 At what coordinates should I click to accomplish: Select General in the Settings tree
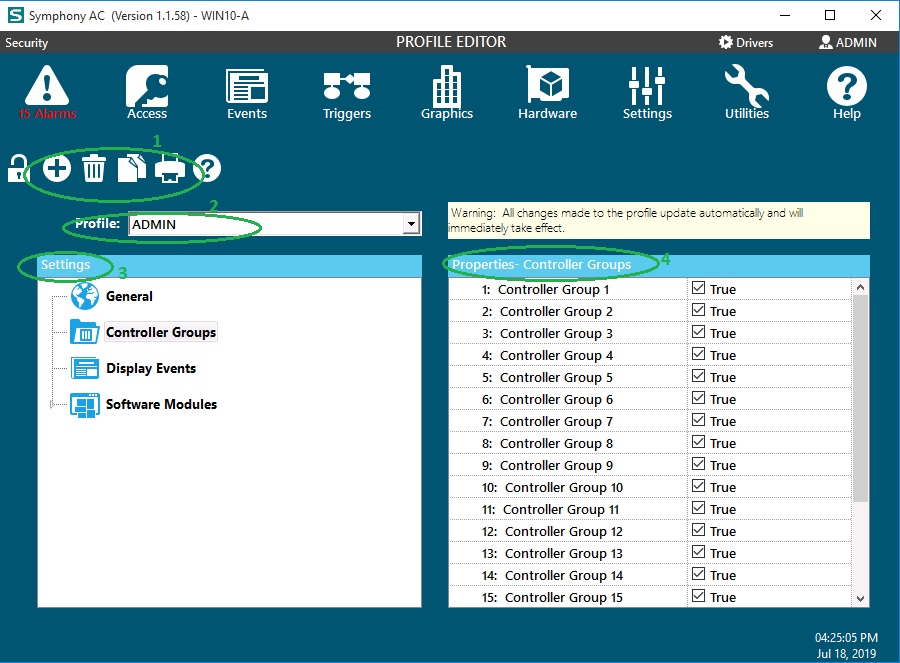[129, 296]
